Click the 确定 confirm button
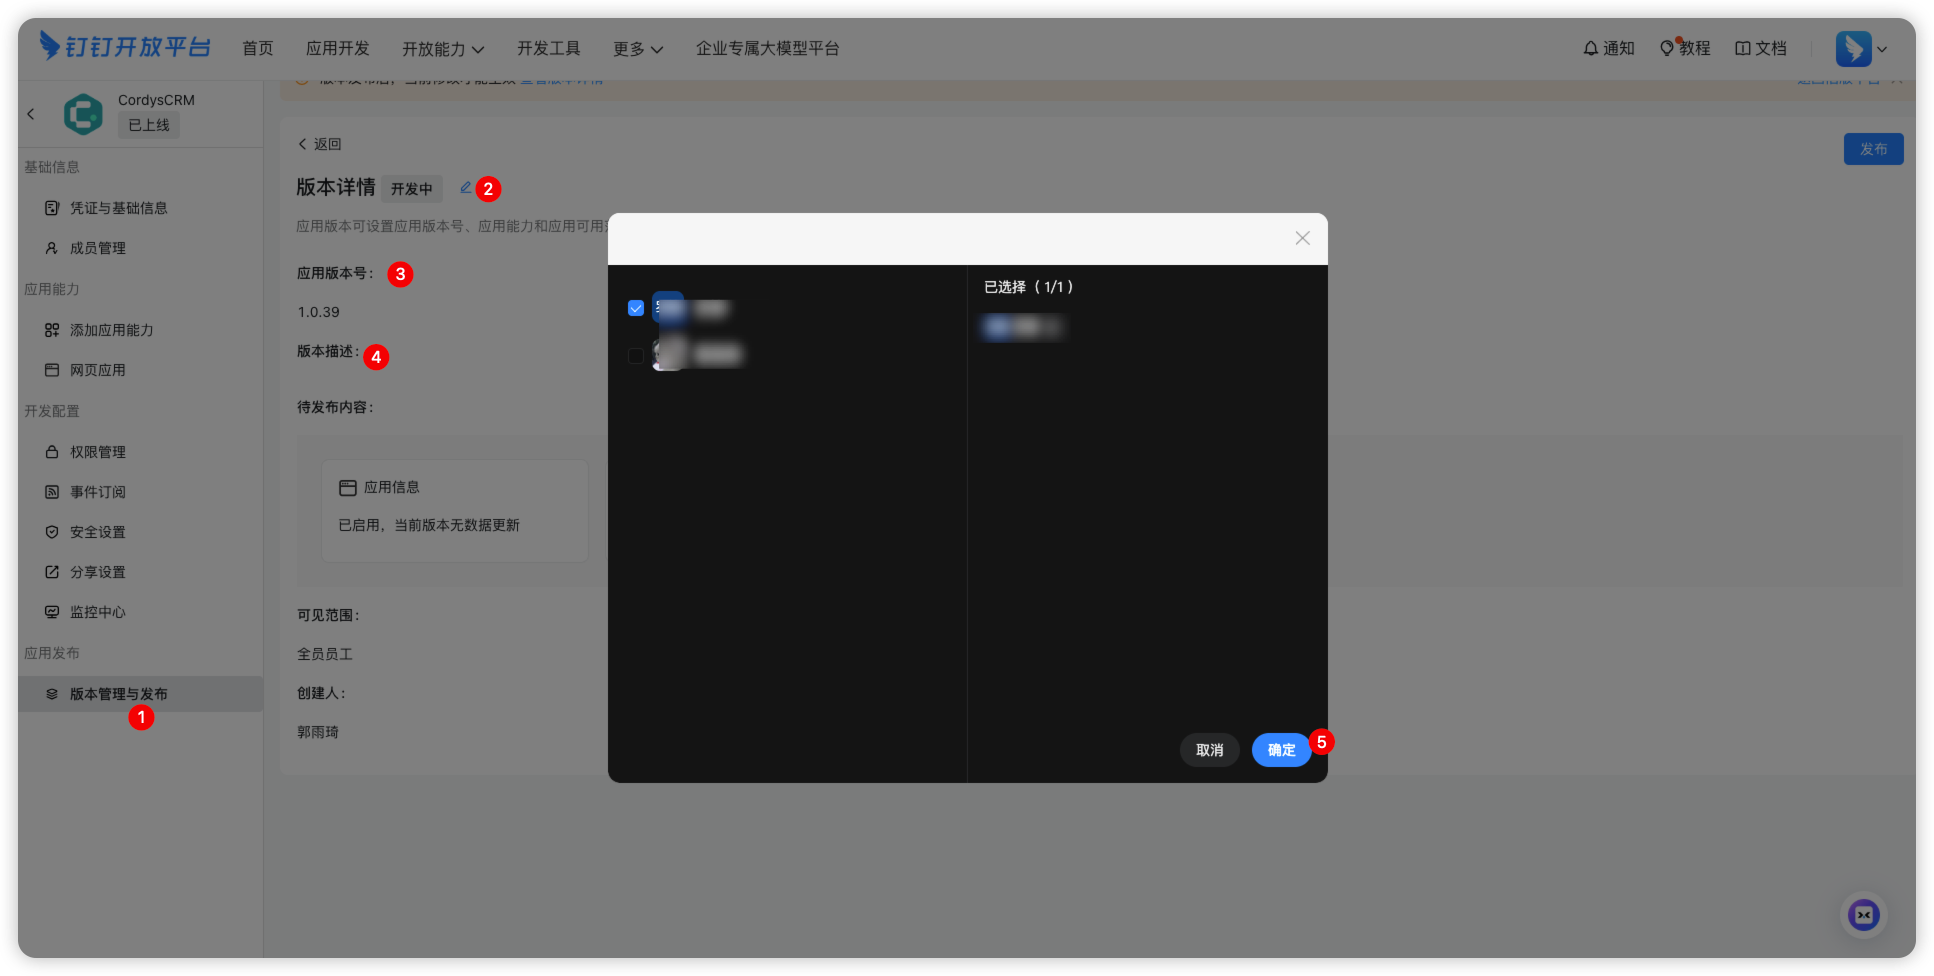Image resolution: width=1934 pixels, height=976 pixels. 1281,750
